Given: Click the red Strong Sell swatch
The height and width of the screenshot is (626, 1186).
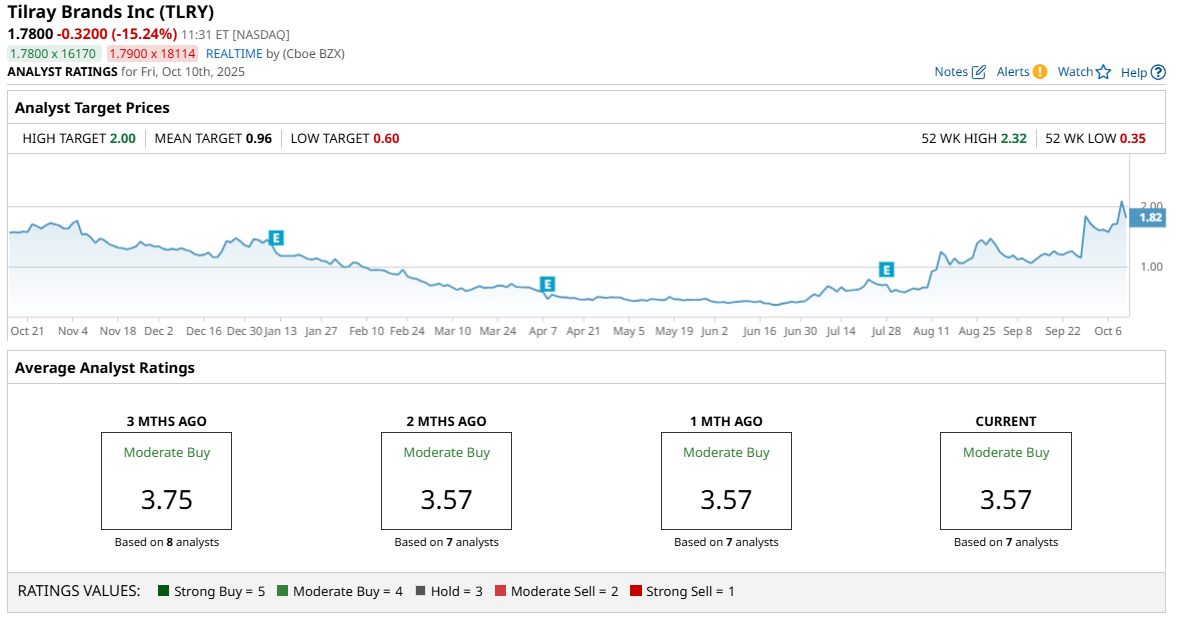Looking at the screenshot, I should click(635, 590).
